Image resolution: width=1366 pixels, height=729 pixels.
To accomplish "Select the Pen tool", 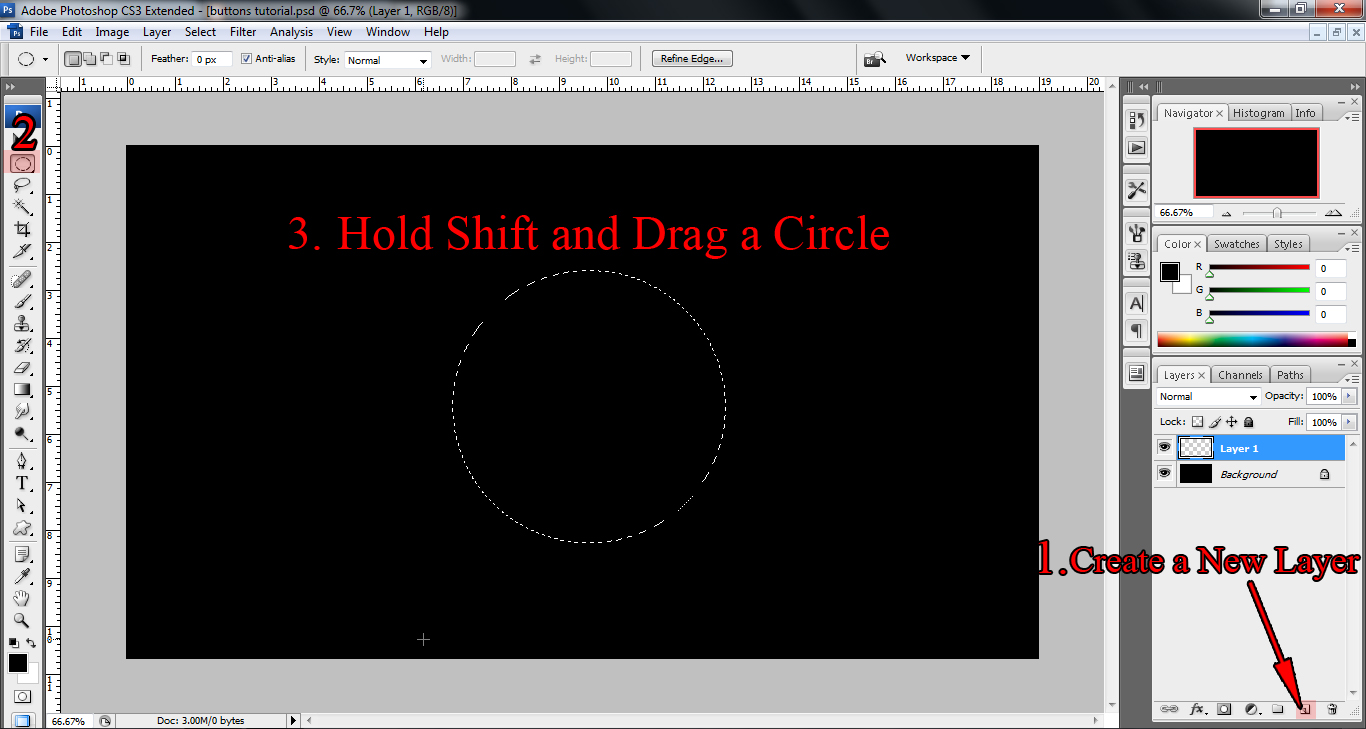I will pyautogui.click(x=22, y=461).
